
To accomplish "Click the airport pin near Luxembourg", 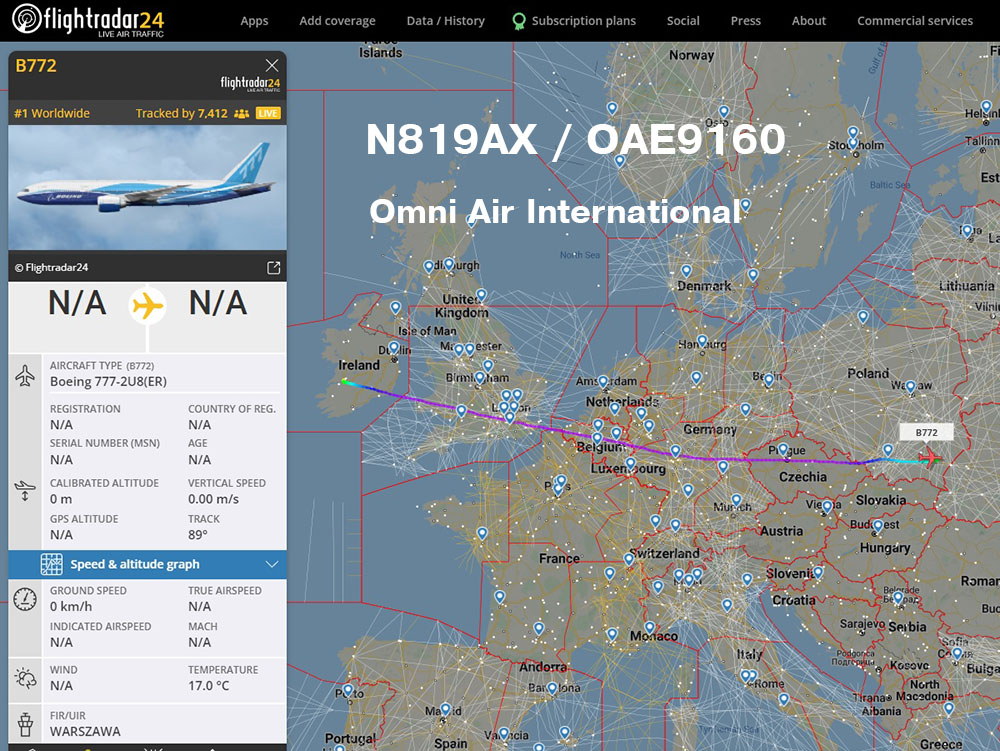I will coord(630,463).
